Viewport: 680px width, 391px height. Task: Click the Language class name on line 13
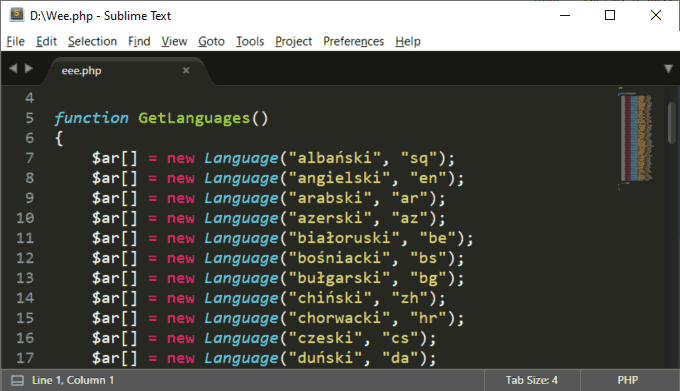[x=241, y=278]
